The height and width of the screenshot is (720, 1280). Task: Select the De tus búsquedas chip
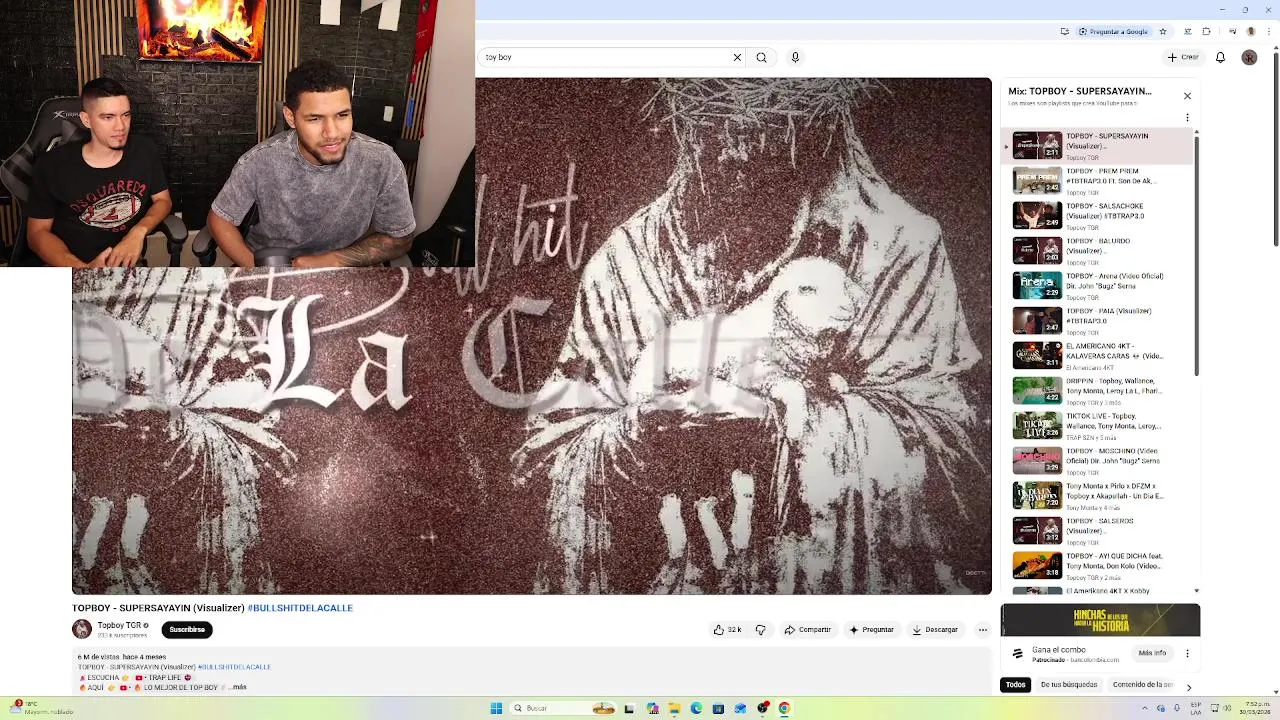pos(1069,685)
